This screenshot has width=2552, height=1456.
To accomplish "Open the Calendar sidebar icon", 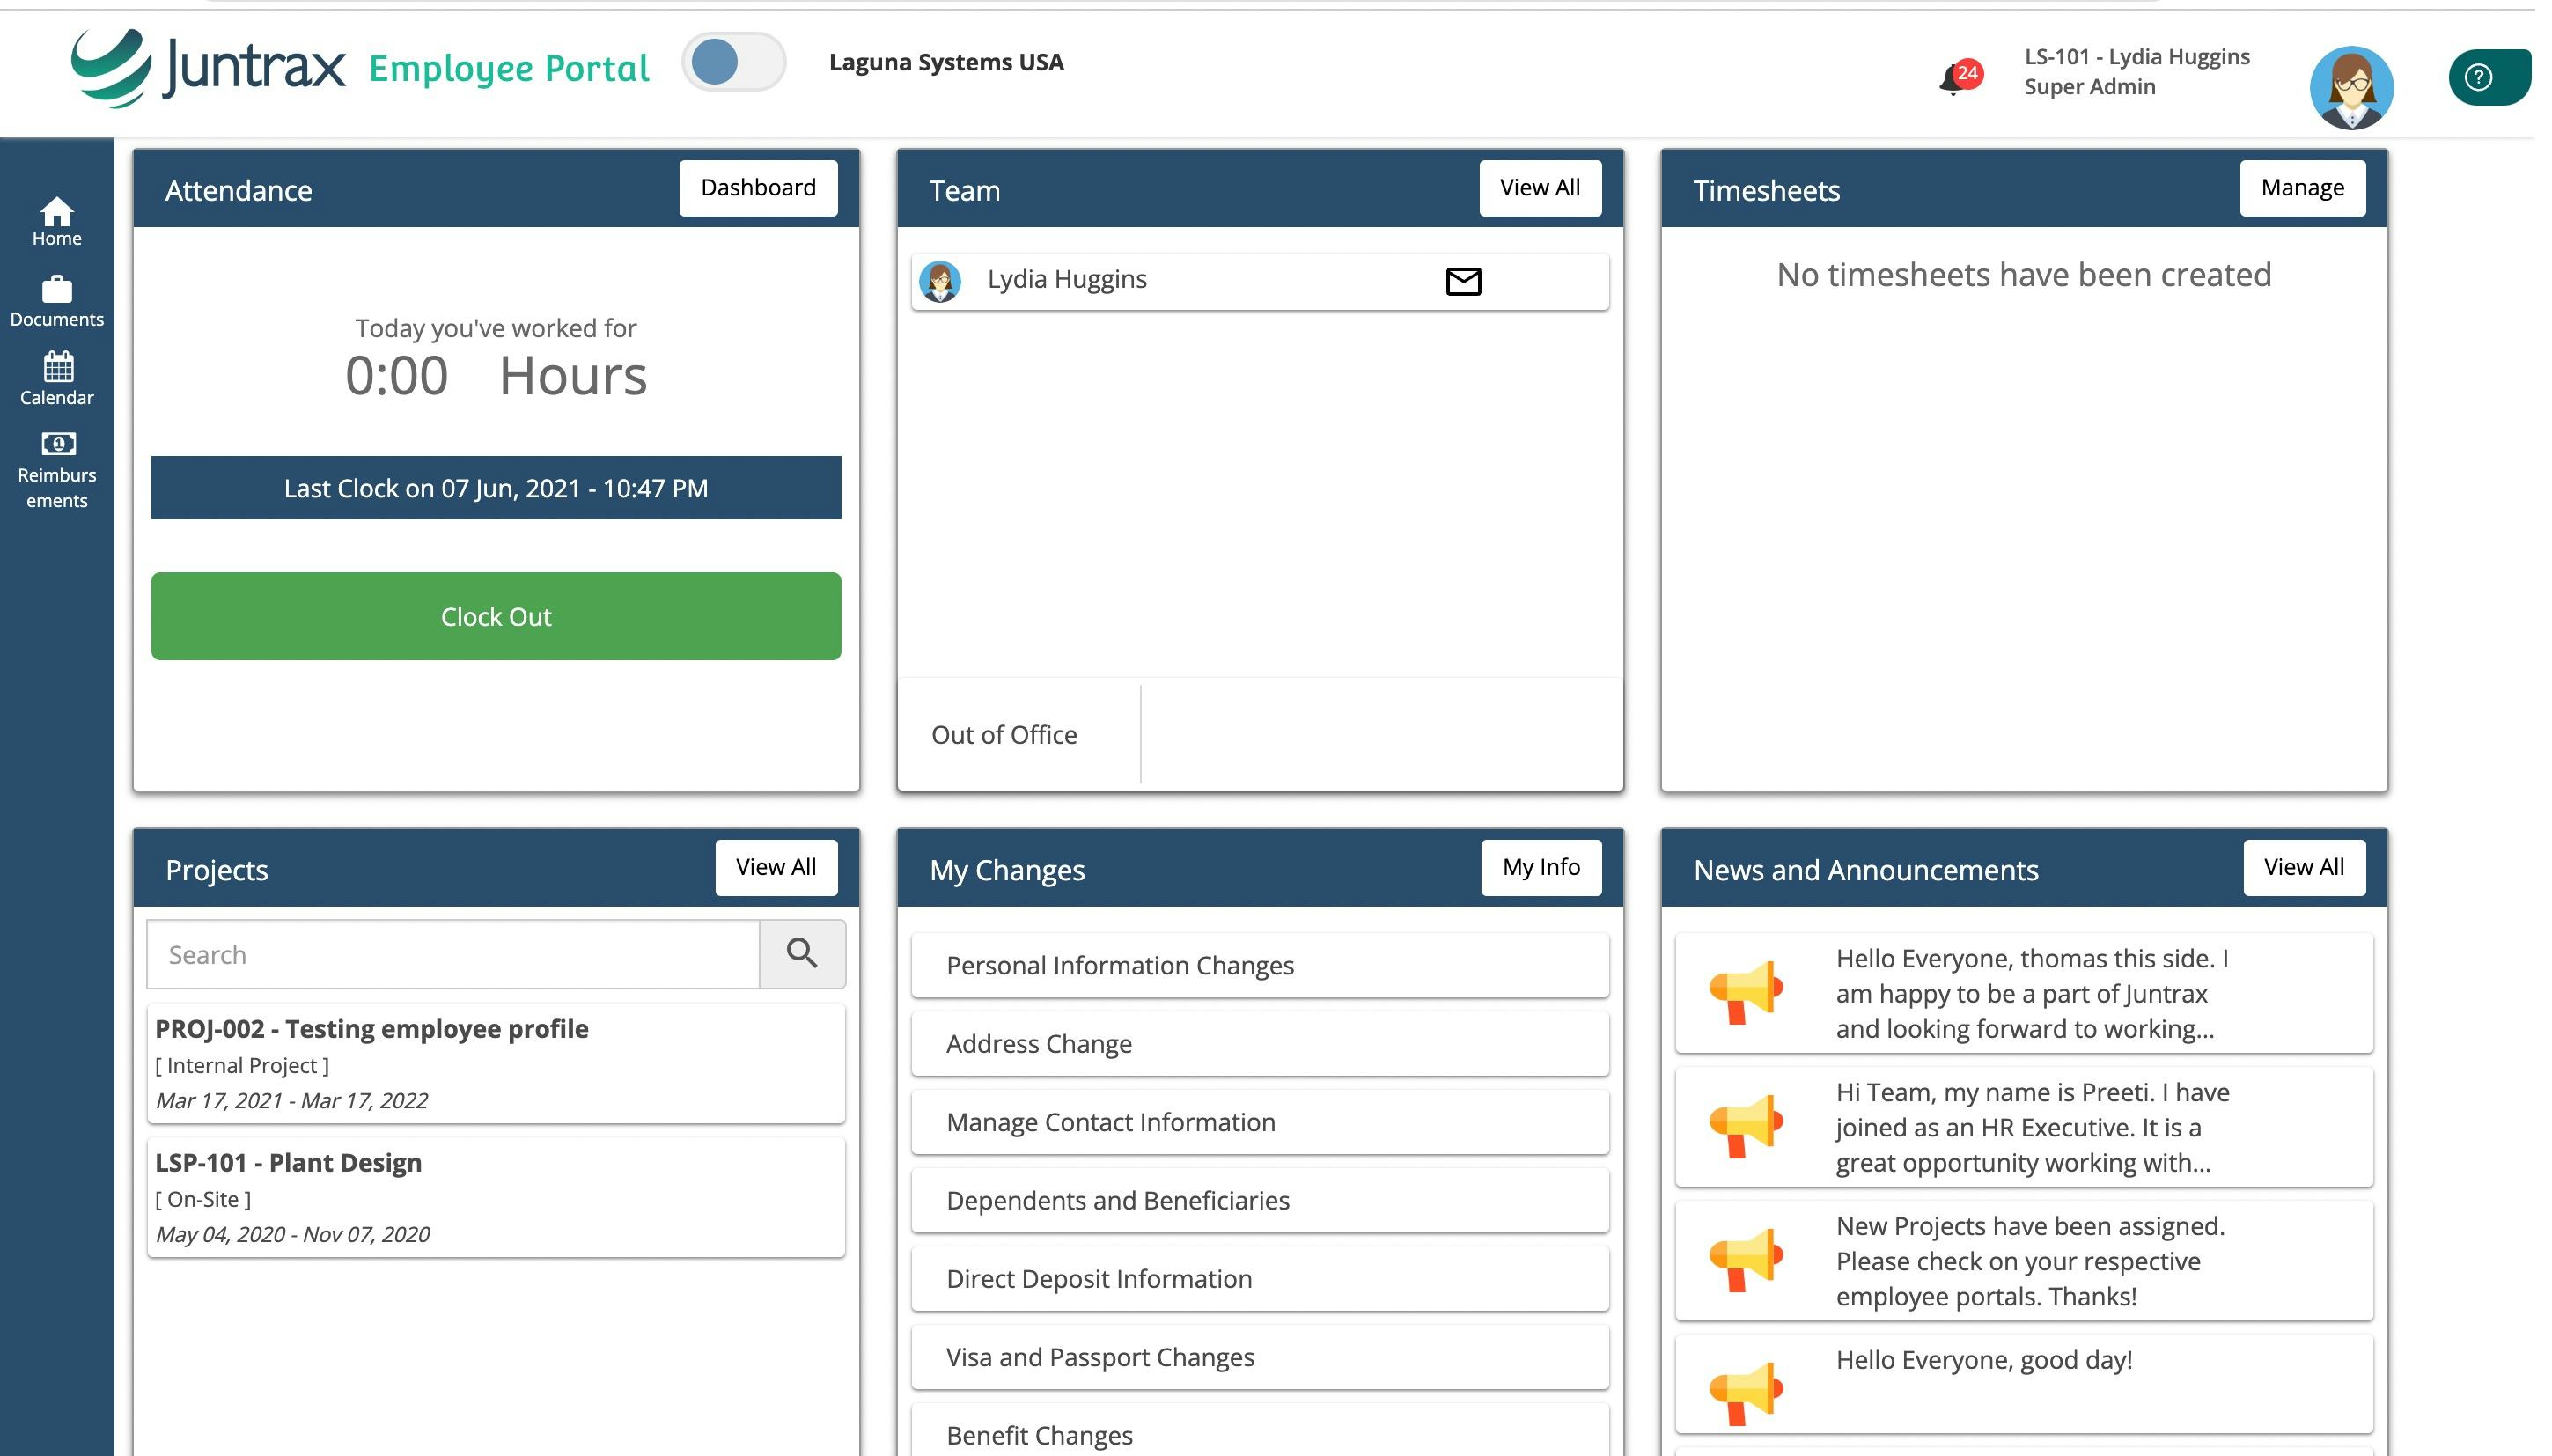I will tap(56, 378).
